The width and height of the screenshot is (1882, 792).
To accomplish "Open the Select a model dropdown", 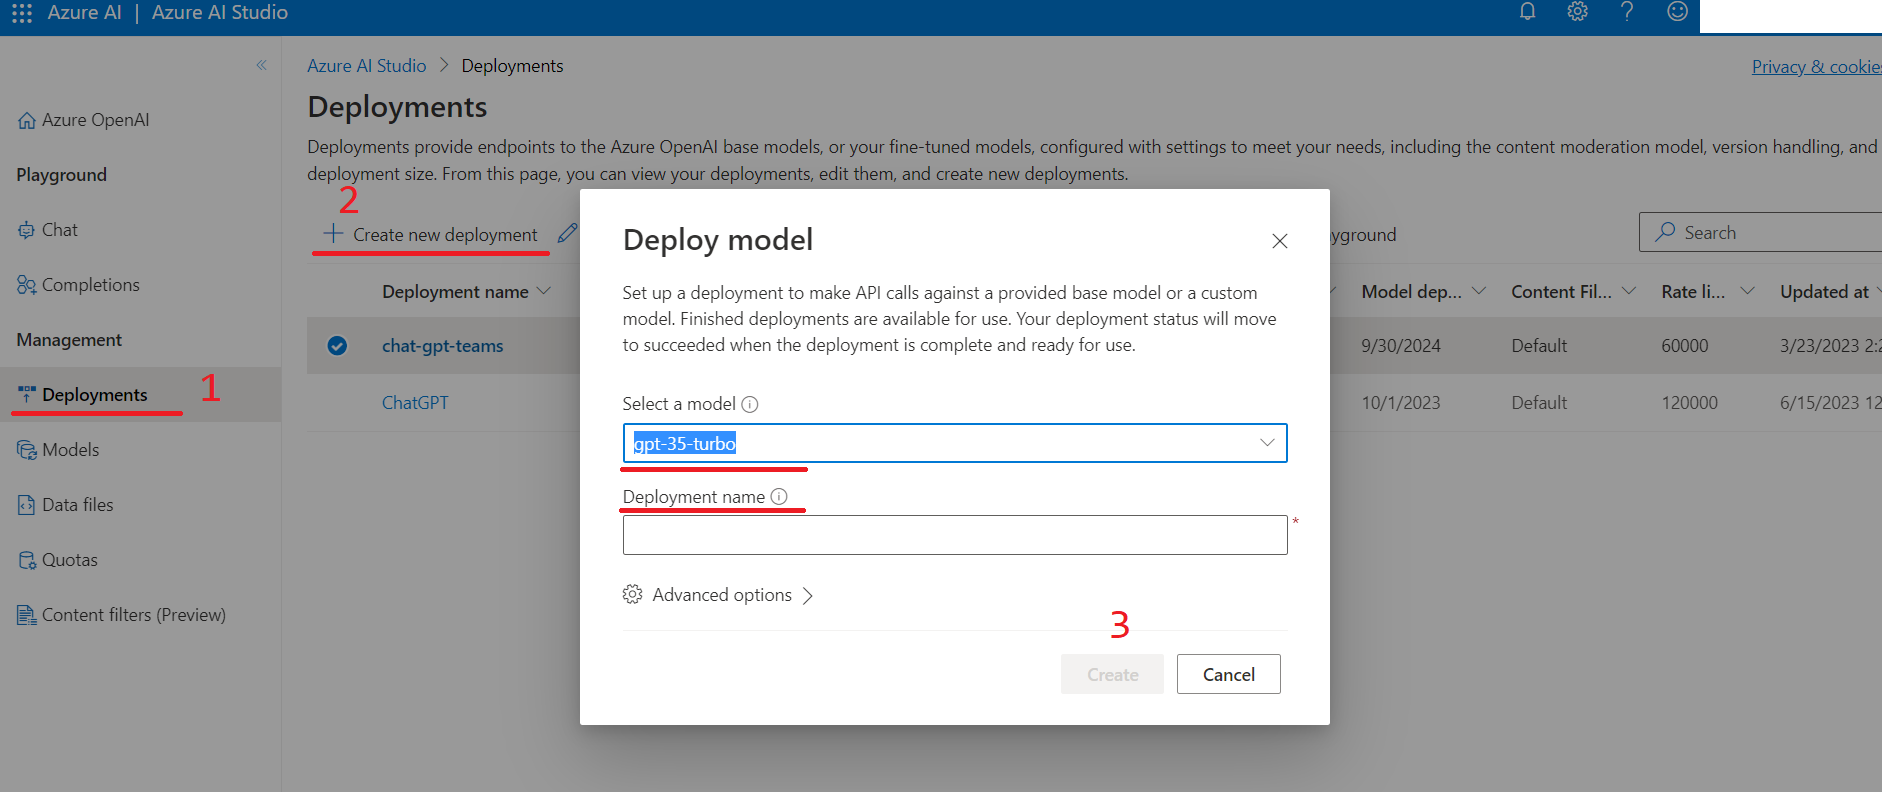I will coord(955,443).
